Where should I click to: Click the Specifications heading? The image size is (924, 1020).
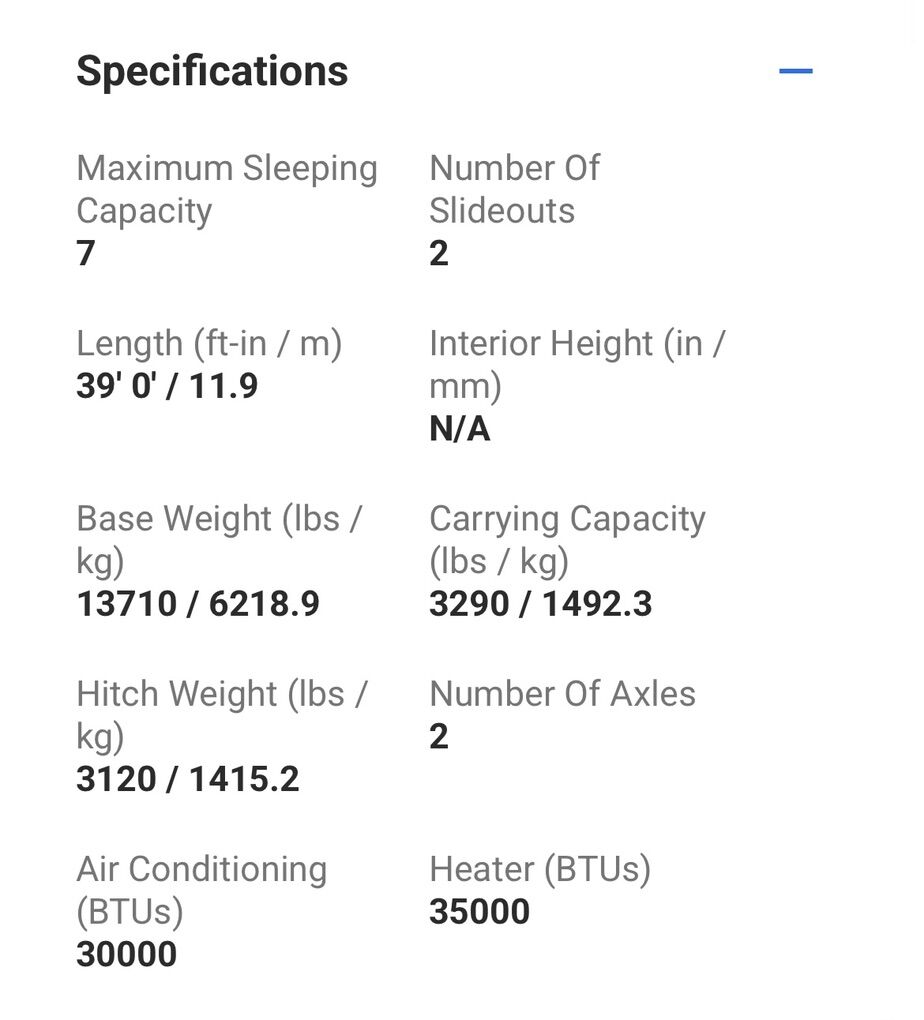tap(212, 71)
